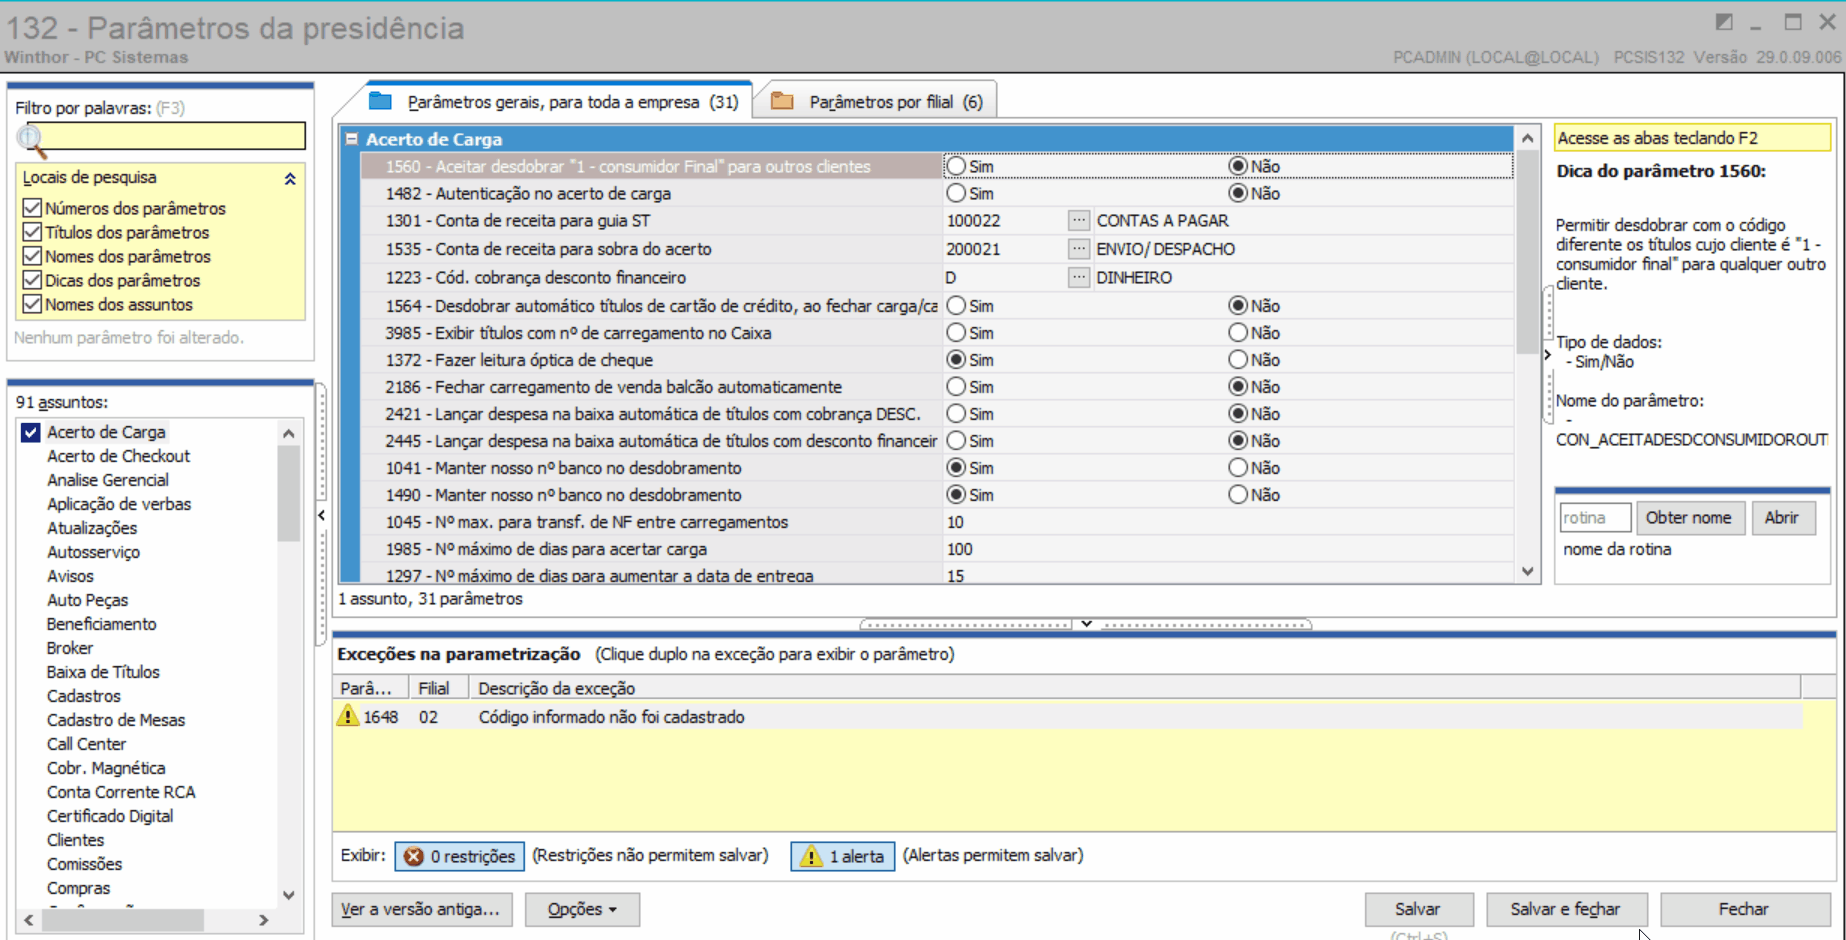This screenshot has width=1846, height=940.
Task: Open the Opções dropdown menu
Action: point(582,909)
